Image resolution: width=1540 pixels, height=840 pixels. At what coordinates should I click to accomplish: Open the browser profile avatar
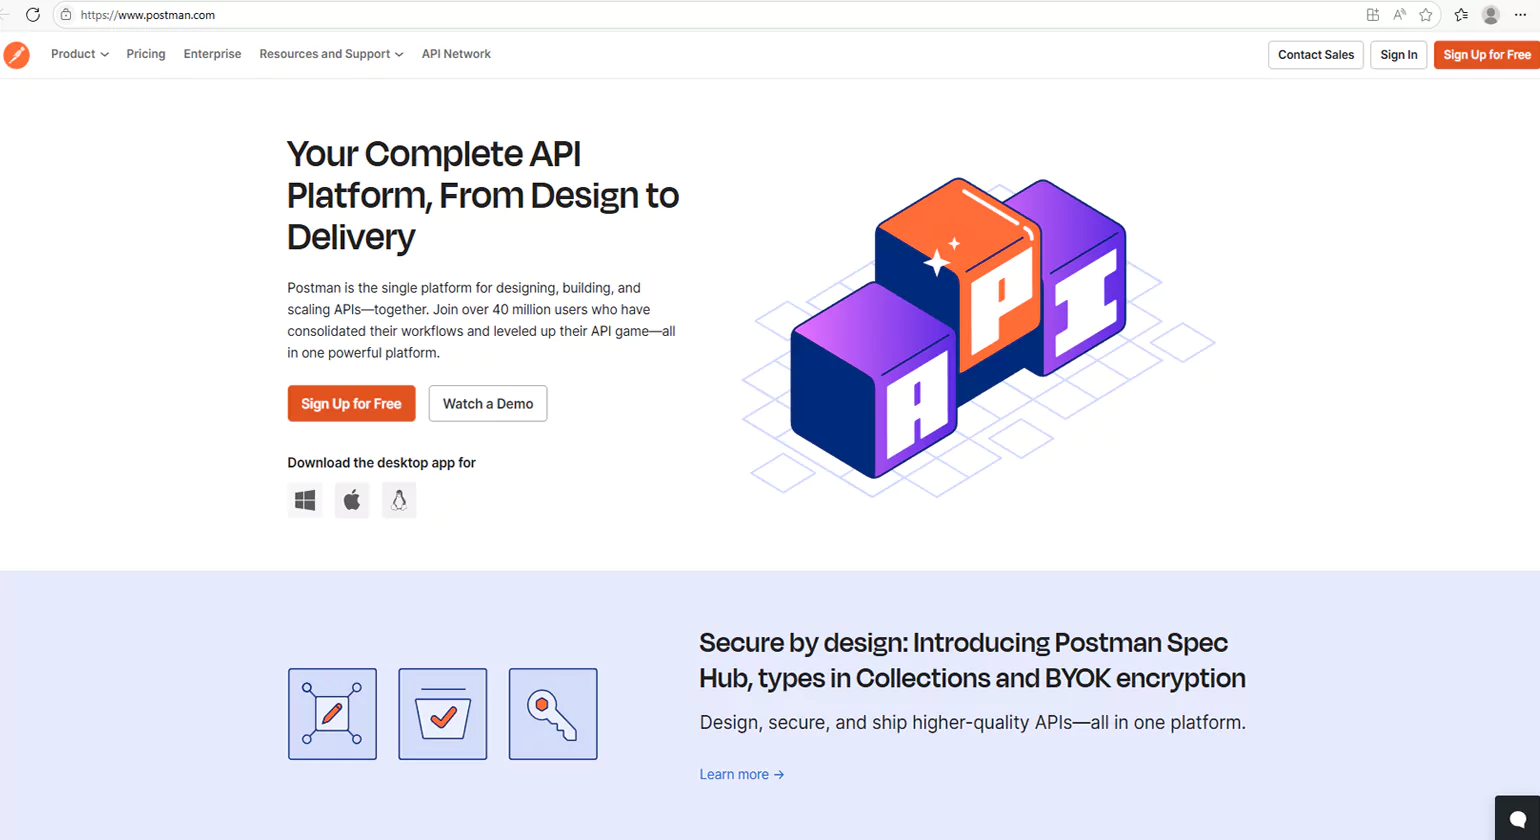click(x=1490, y=15)
